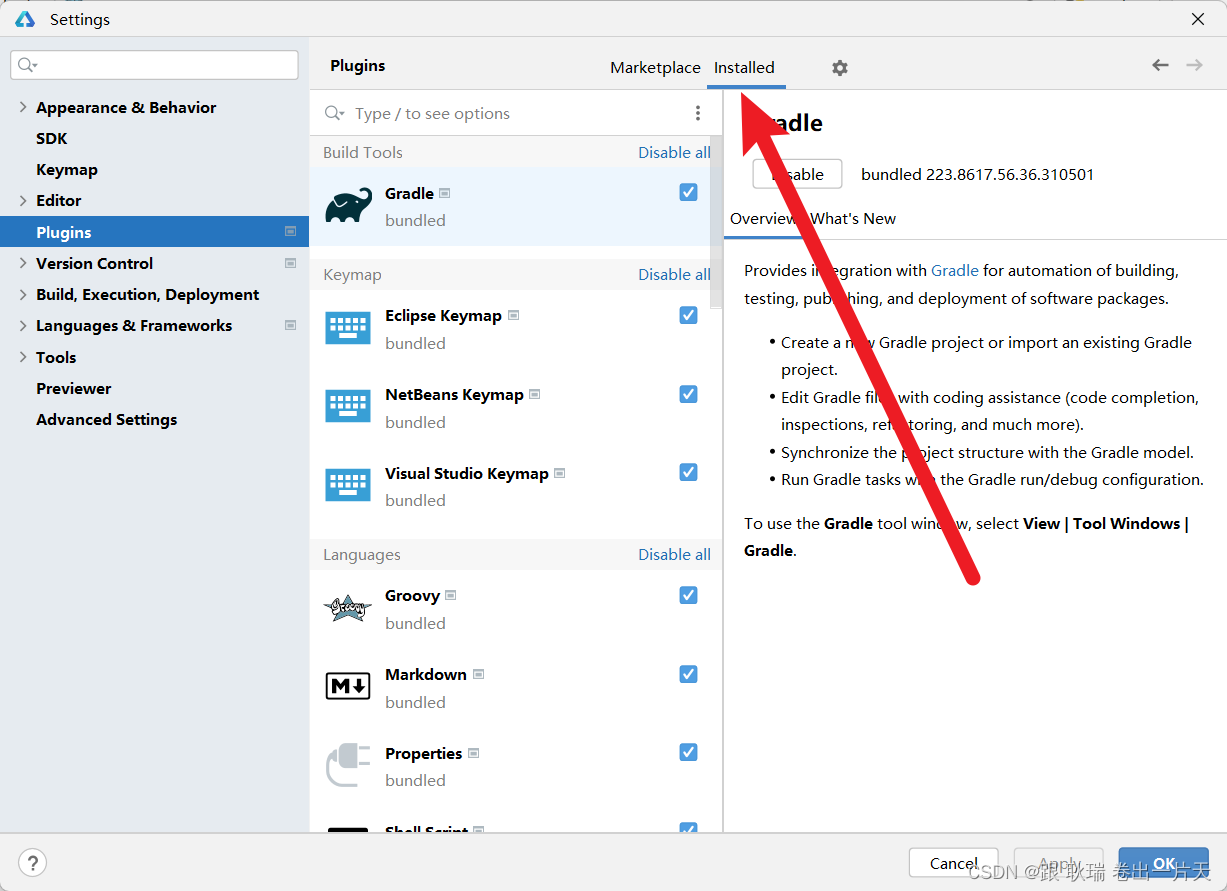Select the Overview tab

coord(762,218)
